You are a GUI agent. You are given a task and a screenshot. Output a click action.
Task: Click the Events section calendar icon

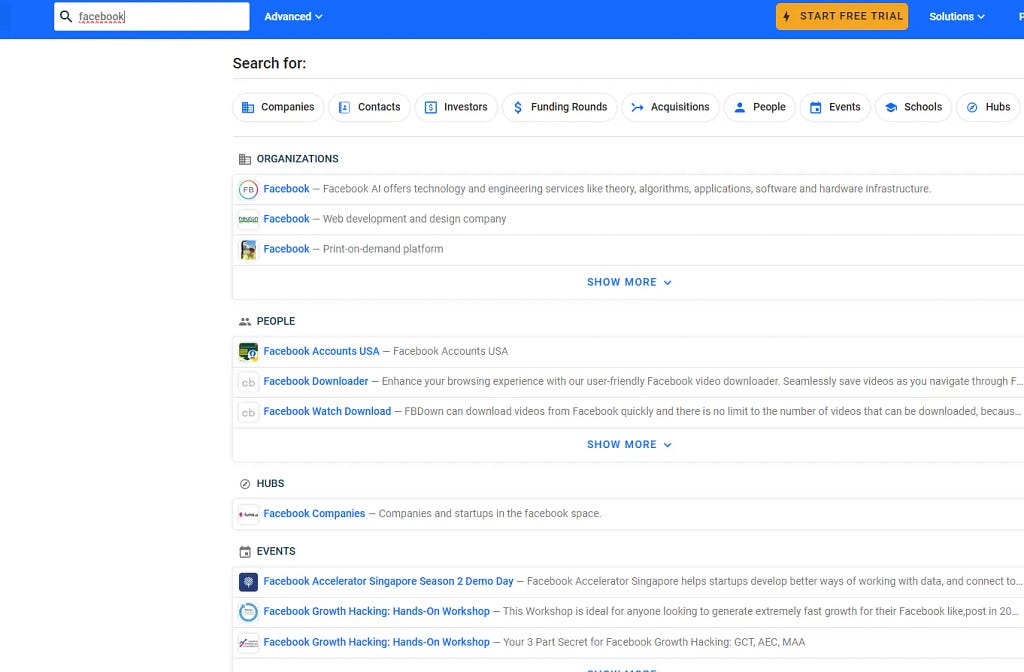[x=245, y=552]
